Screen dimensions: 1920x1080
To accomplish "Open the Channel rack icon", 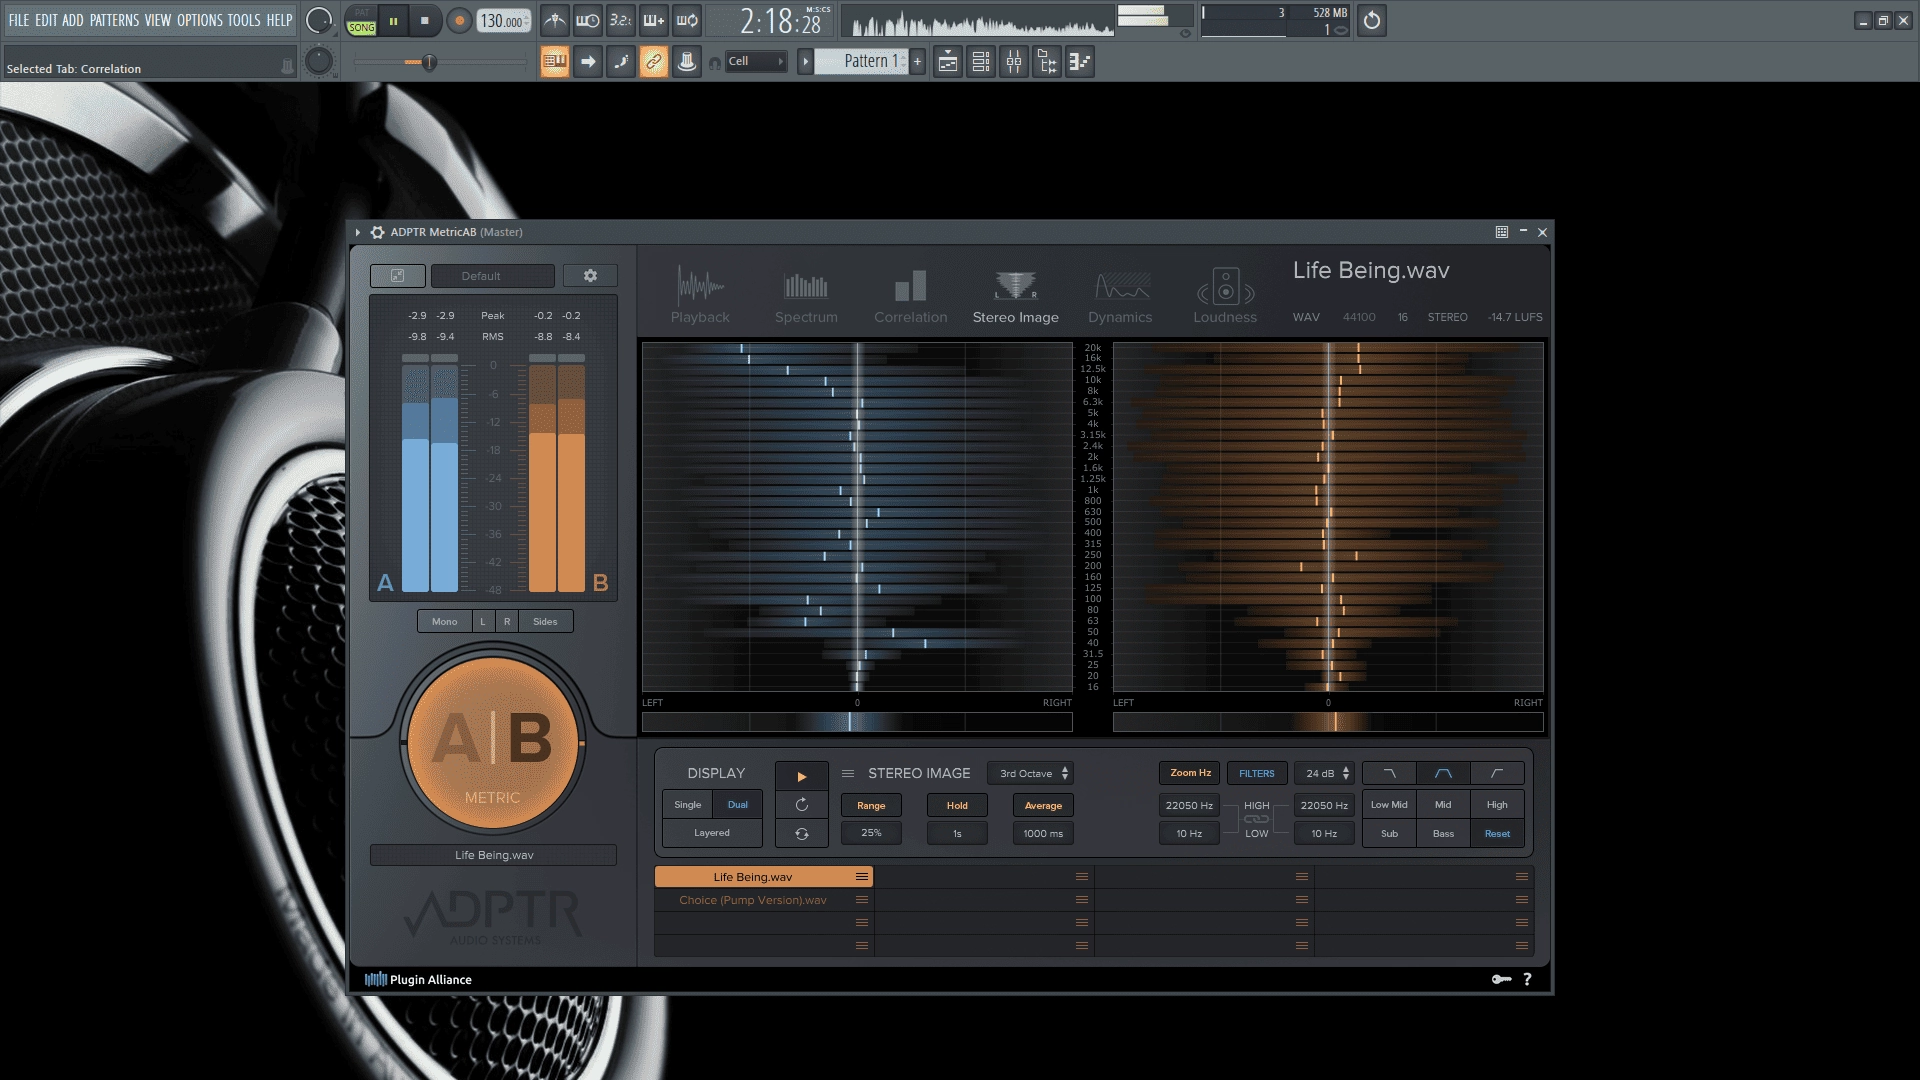I will [981, 62].
